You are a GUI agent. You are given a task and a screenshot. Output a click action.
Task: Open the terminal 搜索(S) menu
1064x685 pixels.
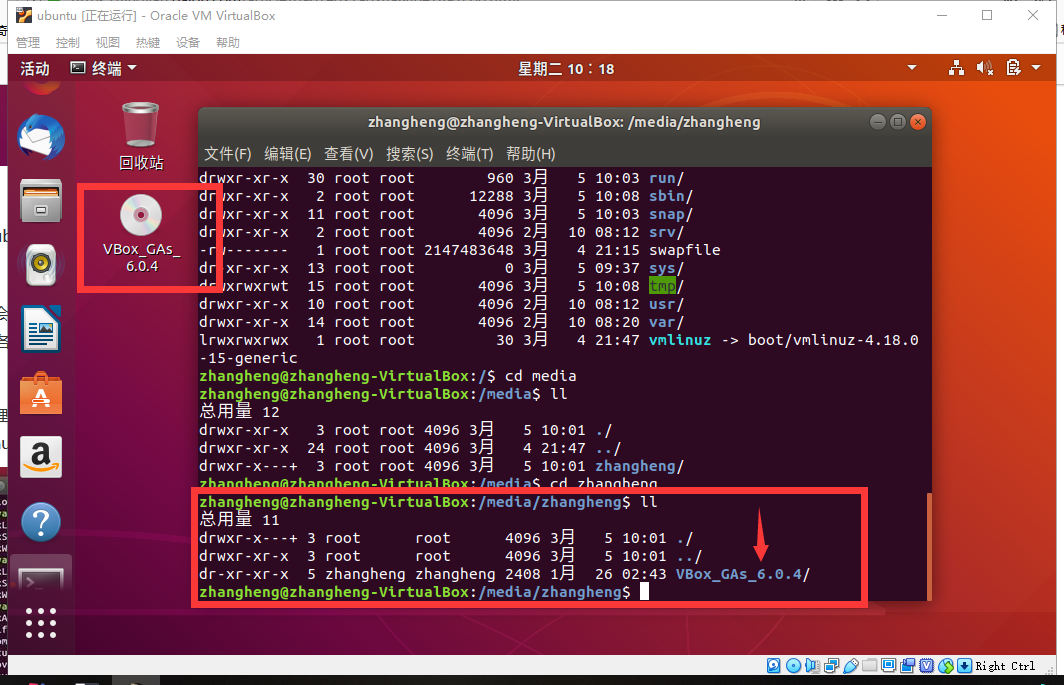(410, 154)
